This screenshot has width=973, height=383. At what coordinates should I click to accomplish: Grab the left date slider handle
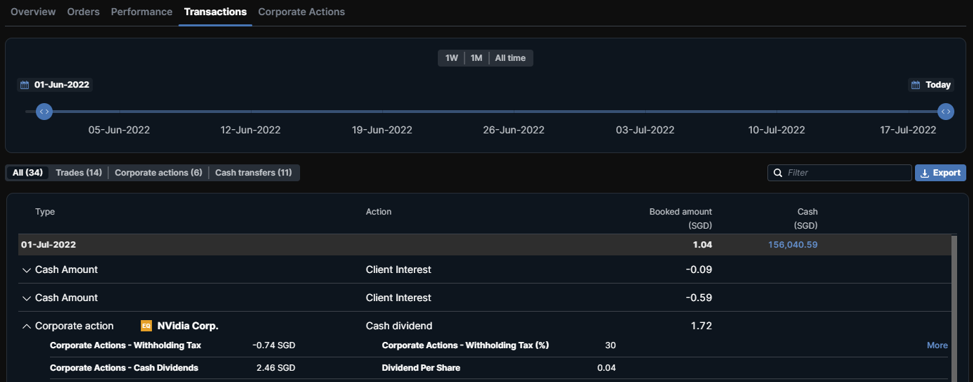coord(43,112)
